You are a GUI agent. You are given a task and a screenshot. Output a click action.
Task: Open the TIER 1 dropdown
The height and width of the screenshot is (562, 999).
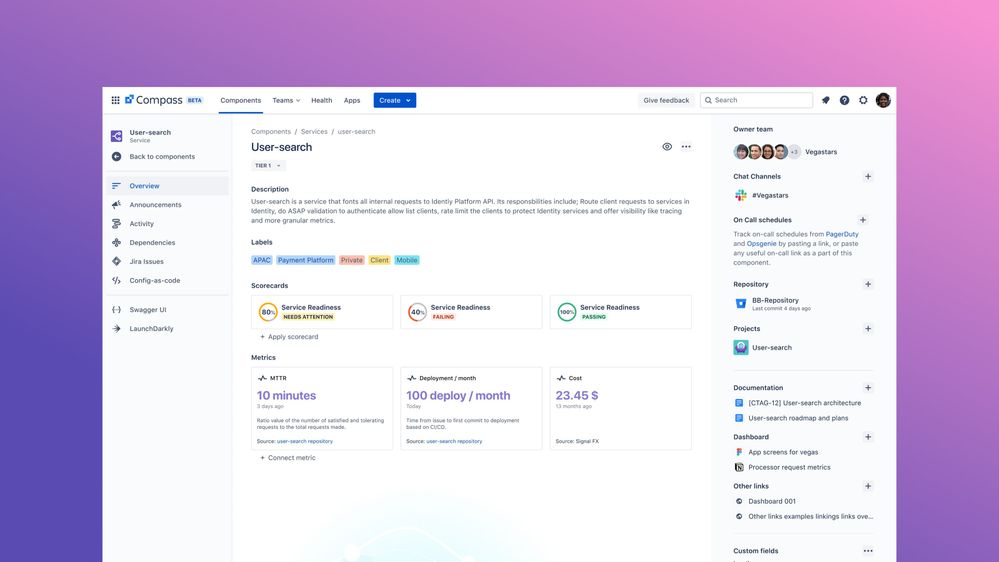point(268,166)
